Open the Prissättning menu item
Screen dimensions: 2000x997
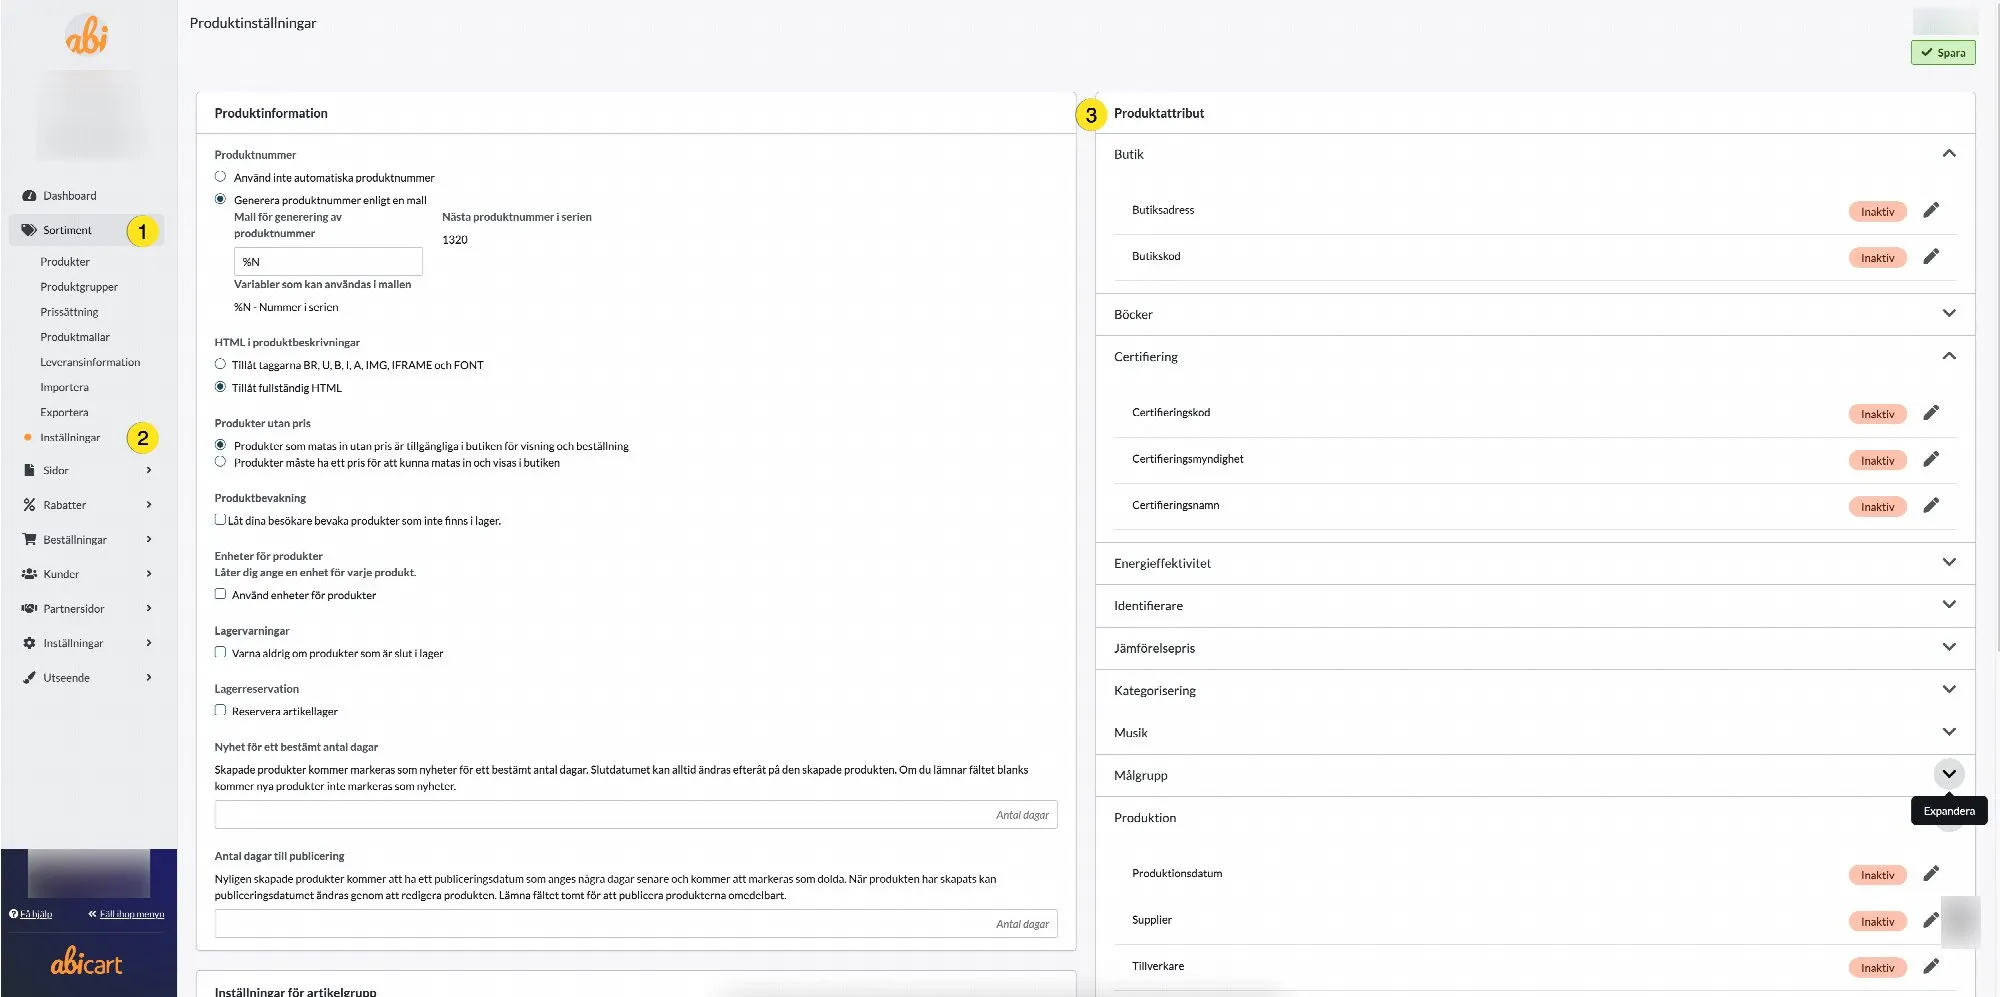(69, 312)
